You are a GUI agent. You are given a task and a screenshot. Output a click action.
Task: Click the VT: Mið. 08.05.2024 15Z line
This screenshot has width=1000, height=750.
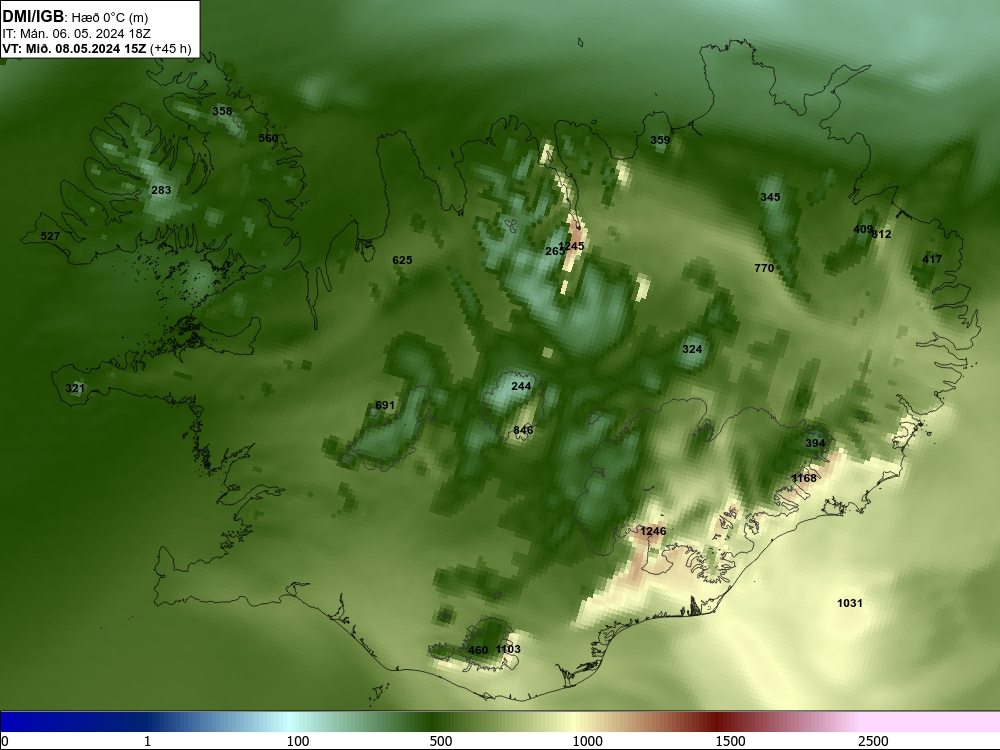point(96,48)
